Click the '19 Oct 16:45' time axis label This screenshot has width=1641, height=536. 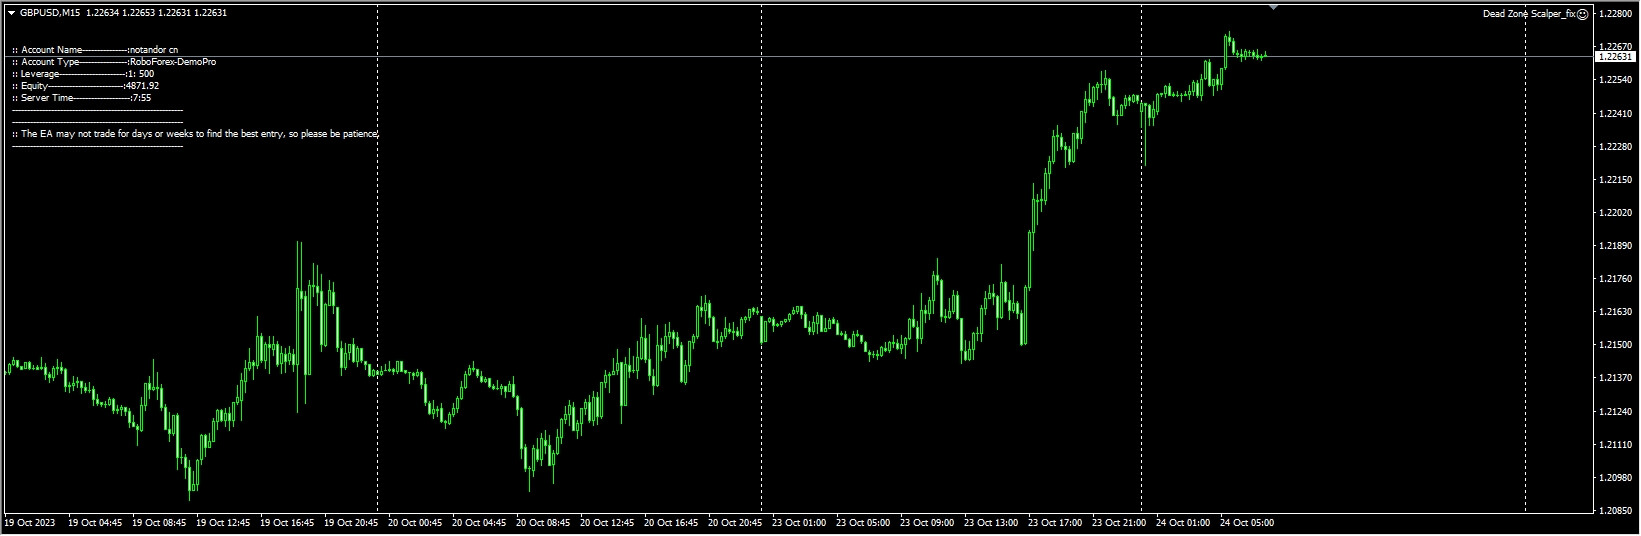tap(287, 522)
